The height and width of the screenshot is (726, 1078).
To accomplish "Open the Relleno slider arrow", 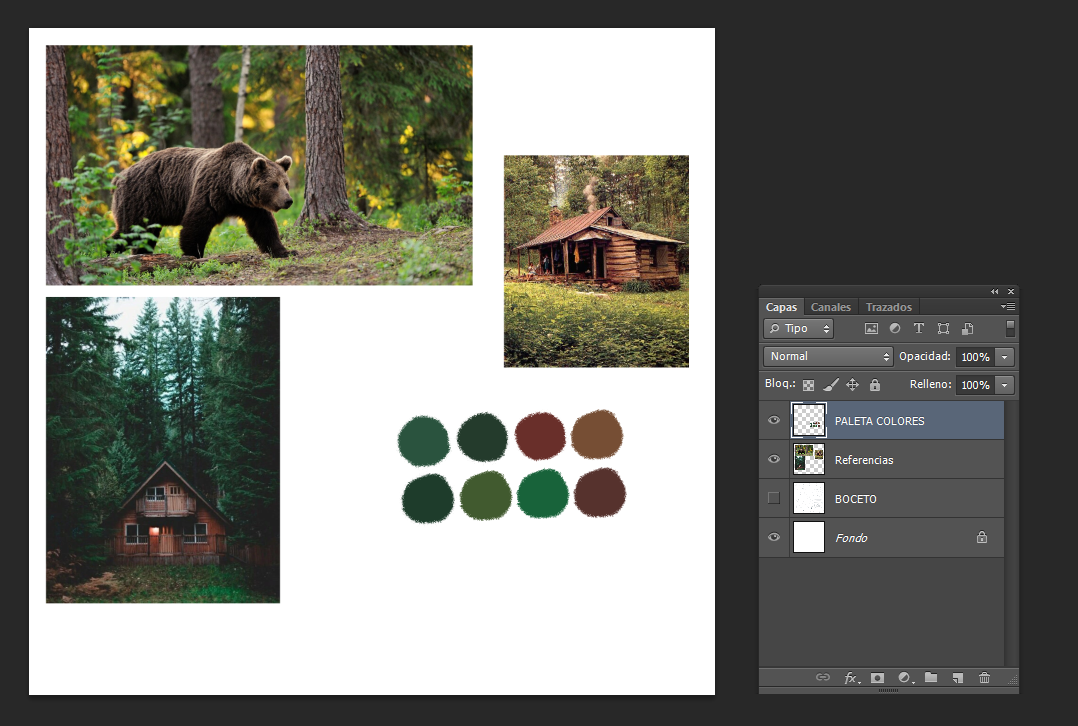I will click(1004, 385).
